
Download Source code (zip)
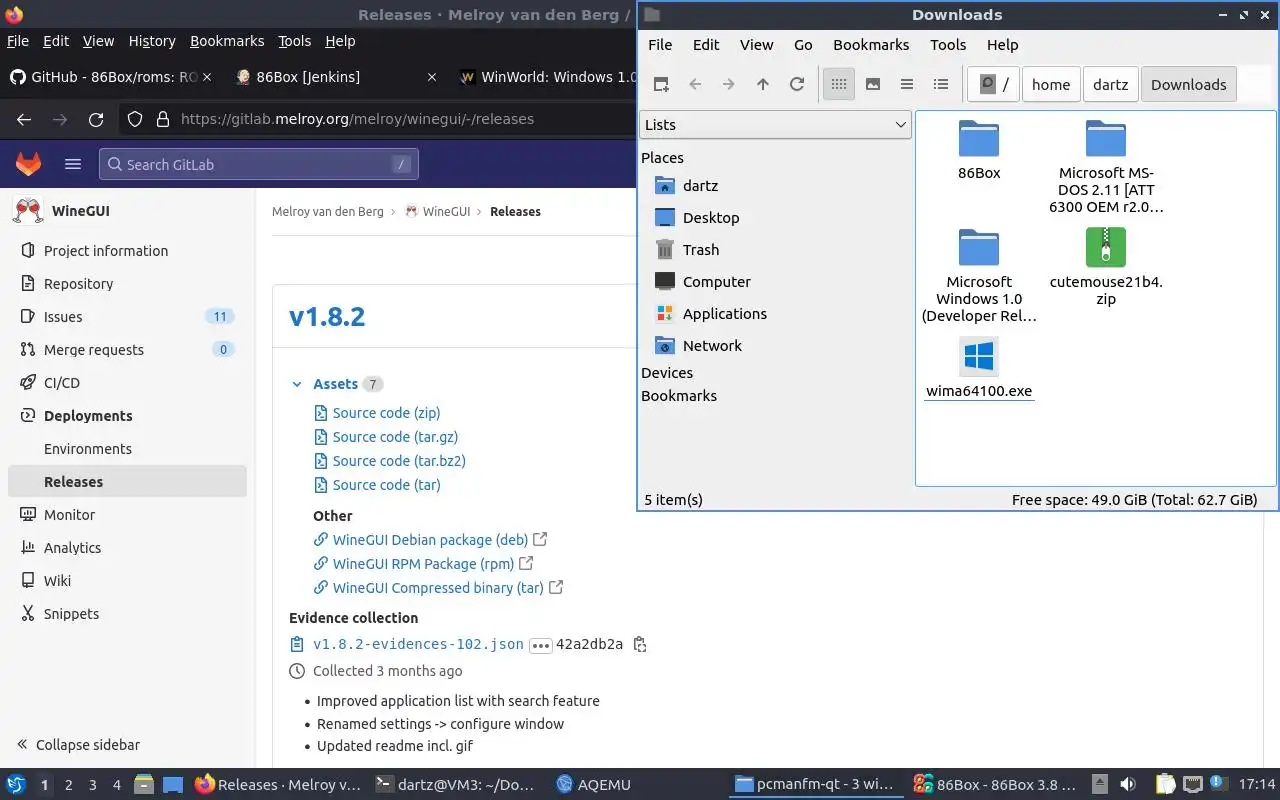pos(386,413)
